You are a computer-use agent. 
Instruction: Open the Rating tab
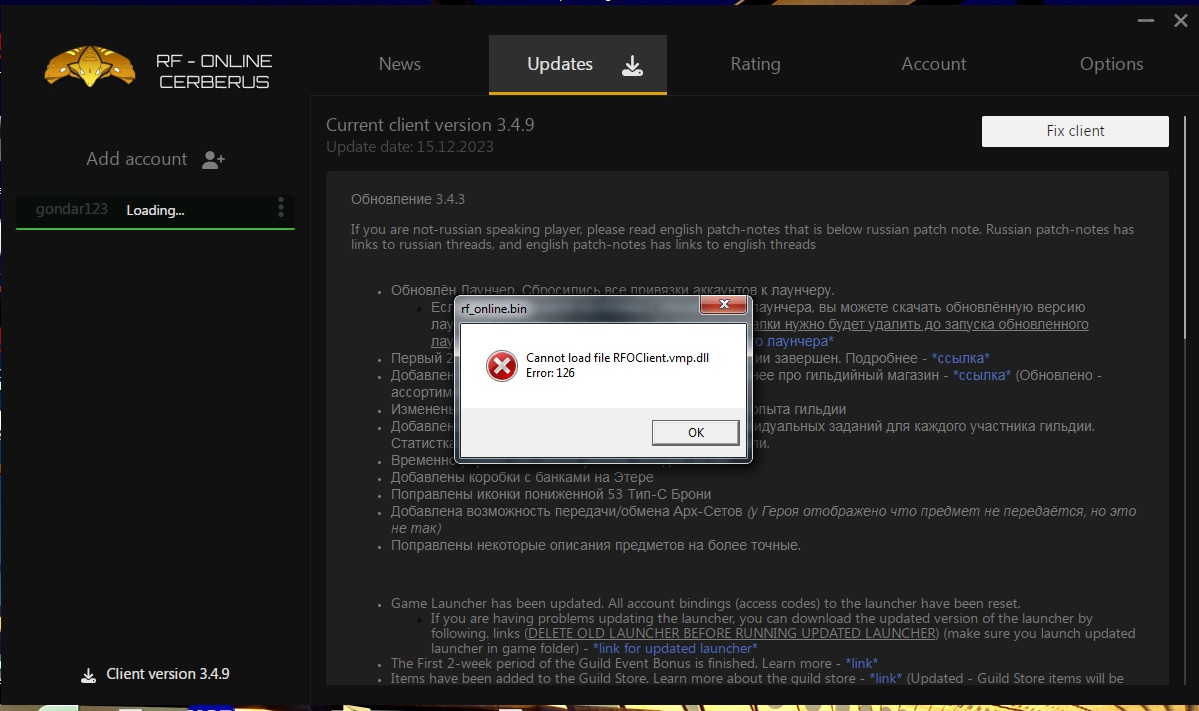tap(755, 64)
